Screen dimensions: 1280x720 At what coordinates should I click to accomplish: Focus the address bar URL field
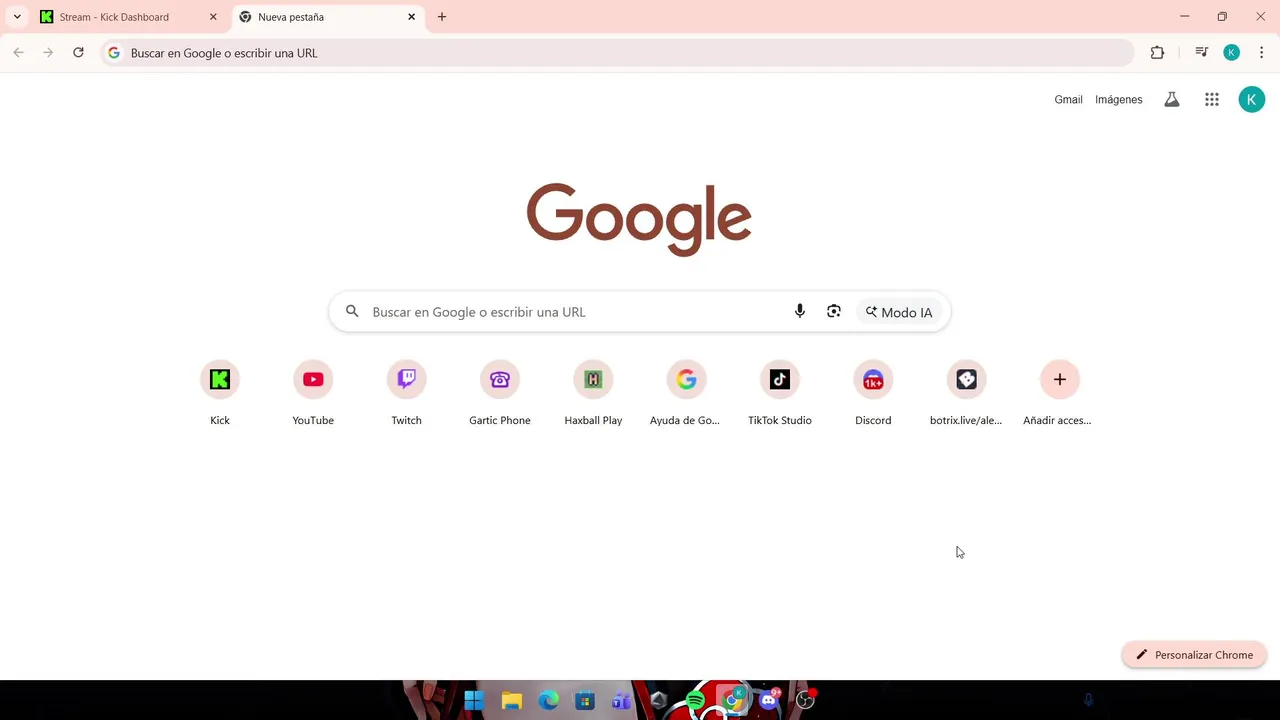(x=618, y=53)
